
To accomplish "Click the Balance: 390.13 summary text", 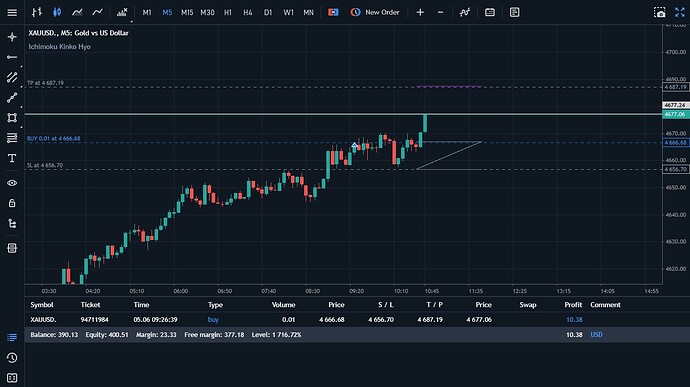I will click(54, 335).
